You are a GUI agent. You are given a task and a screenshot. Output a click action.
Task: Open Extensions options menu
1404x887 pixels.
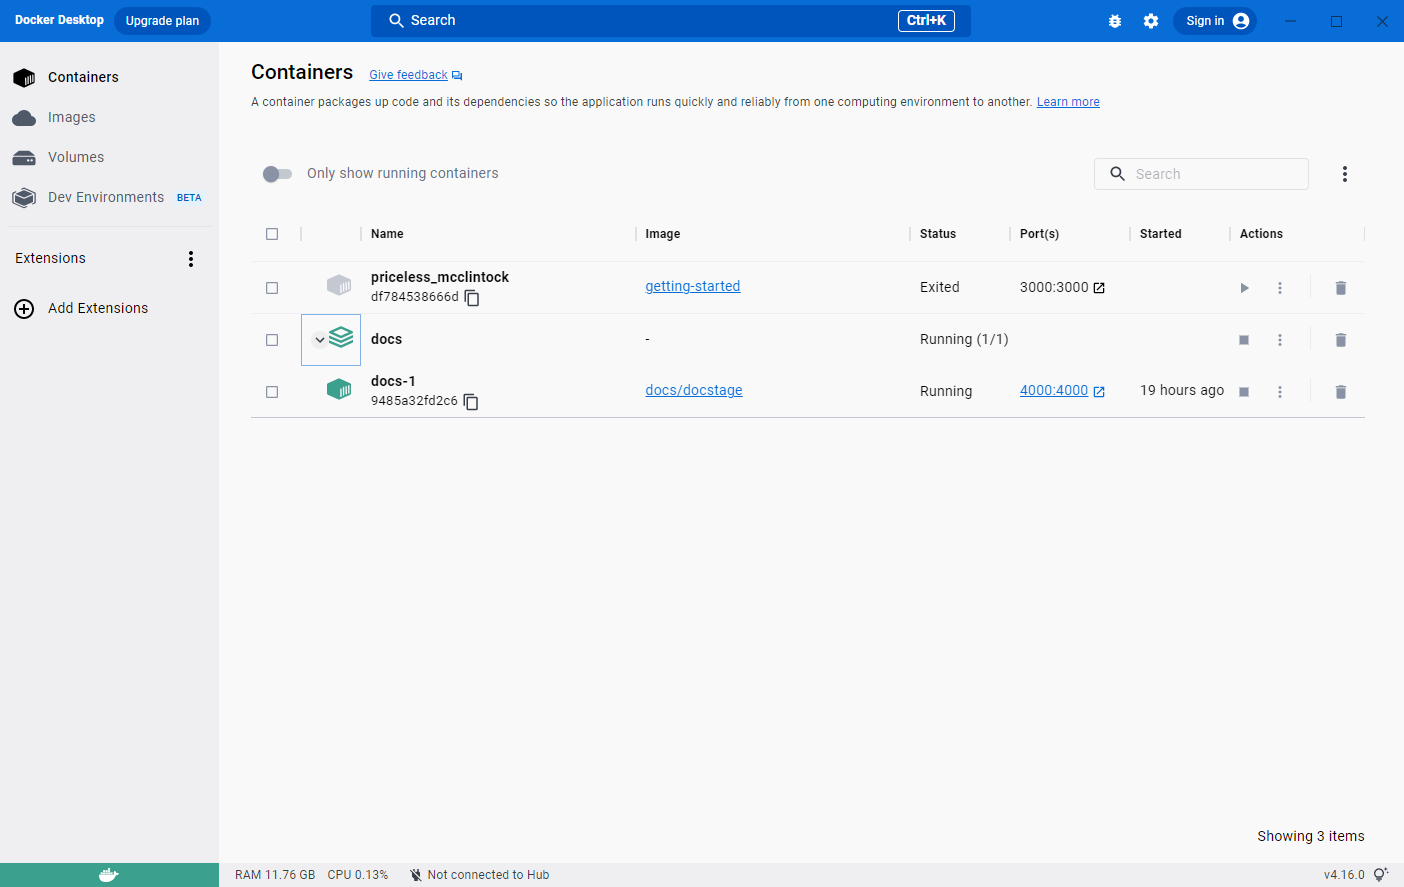click(x=191, y=259)
